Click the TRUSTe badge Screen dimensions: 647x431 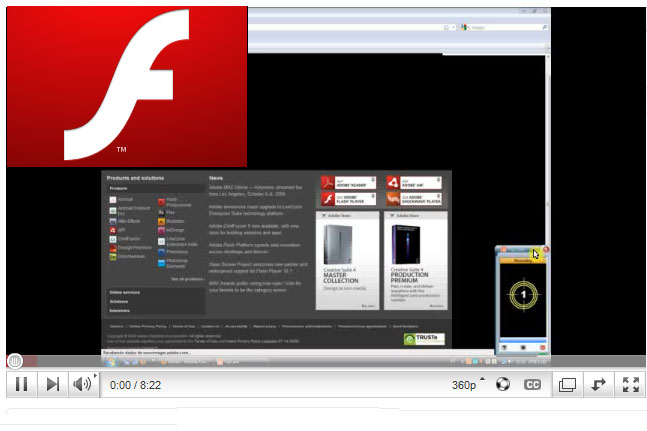(424, 339)
